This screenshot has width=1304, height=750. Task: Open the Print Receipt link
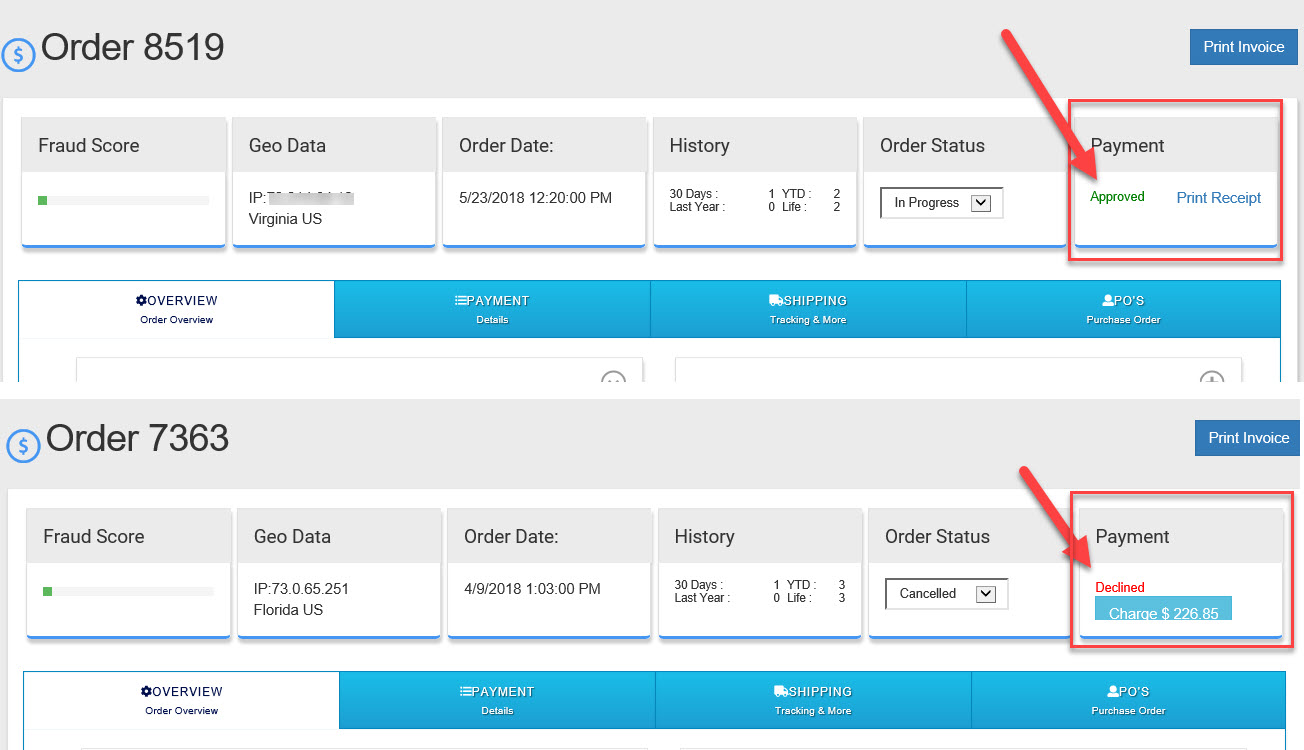click(1218, 198)
